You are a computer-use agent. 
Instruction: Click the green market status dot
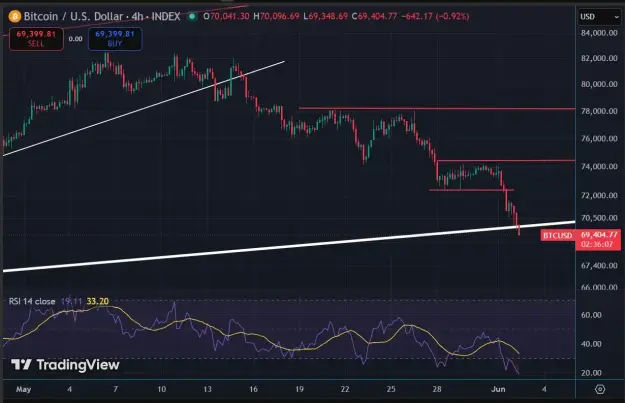pos(192,16)
